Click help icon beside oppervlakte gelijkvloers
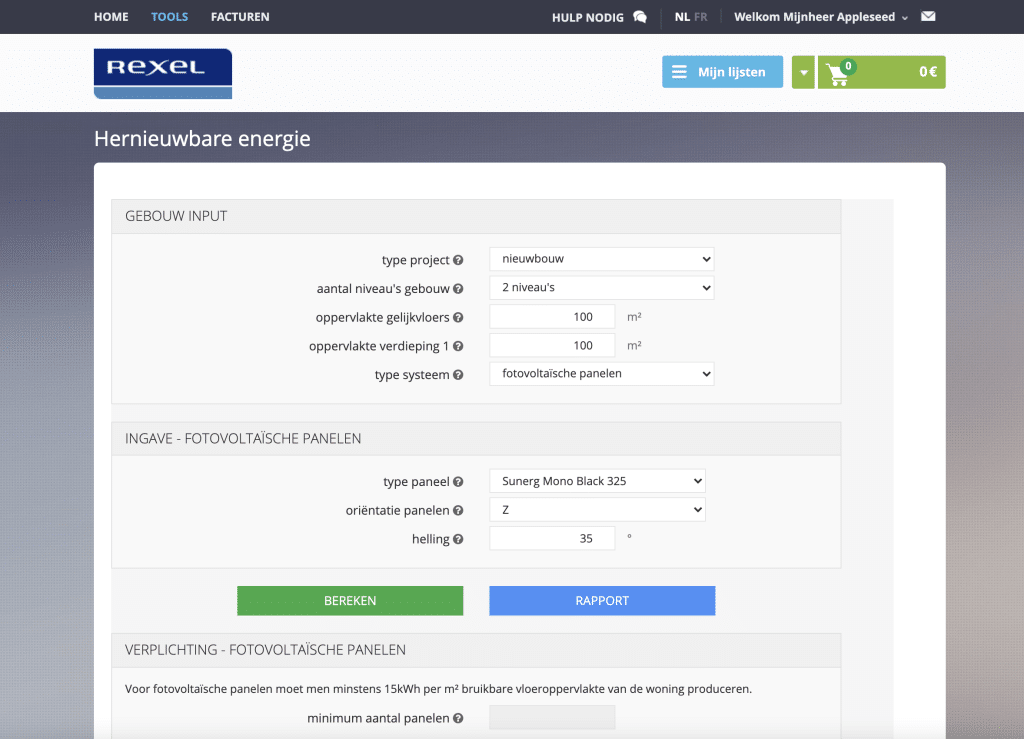 pos(458,318)
